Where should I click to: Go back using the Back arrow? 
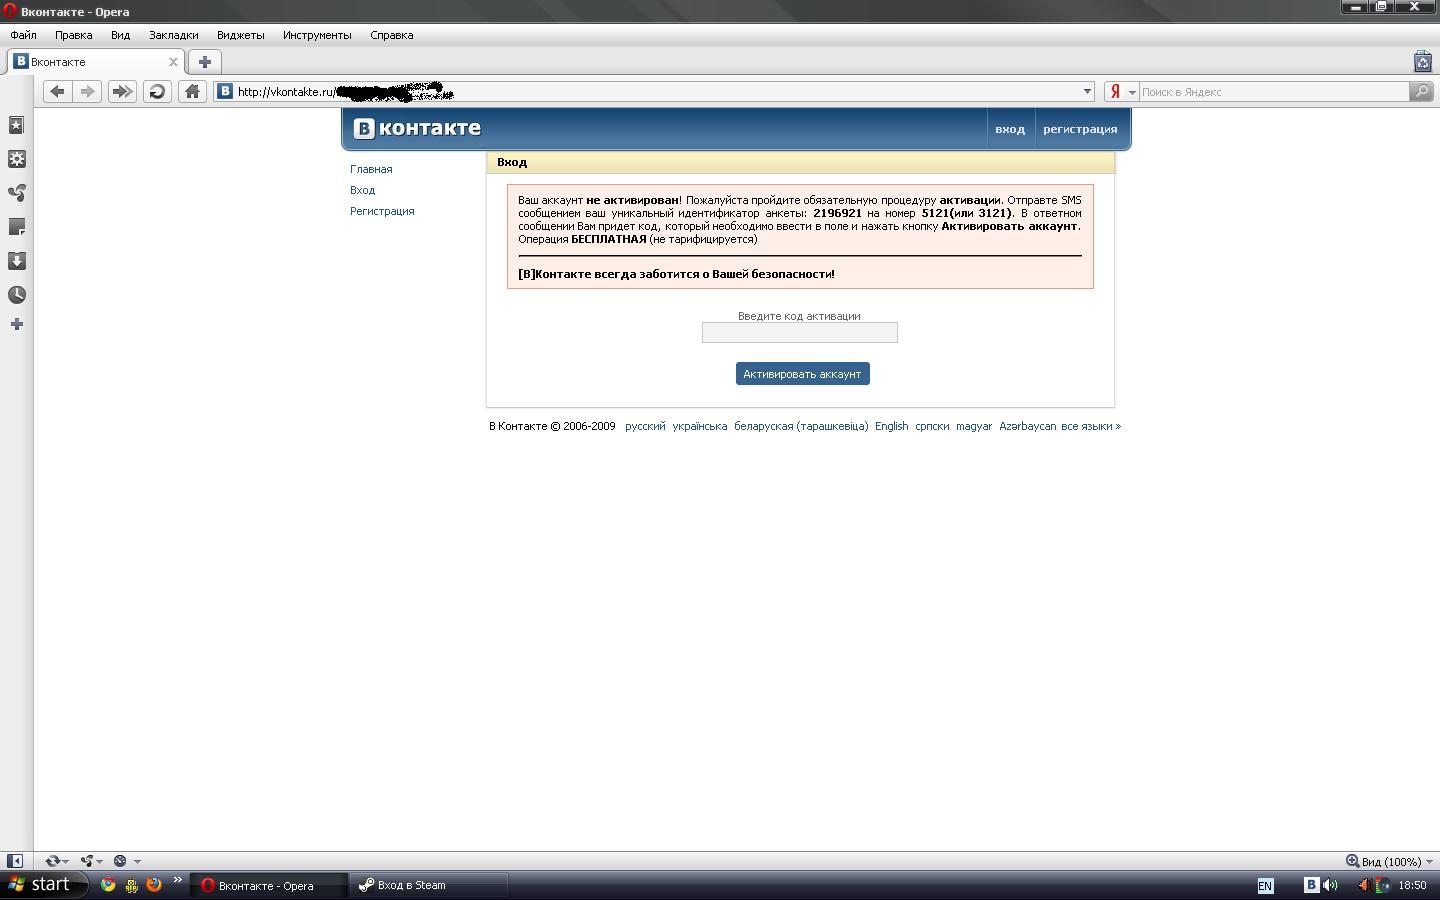point(57,92)
